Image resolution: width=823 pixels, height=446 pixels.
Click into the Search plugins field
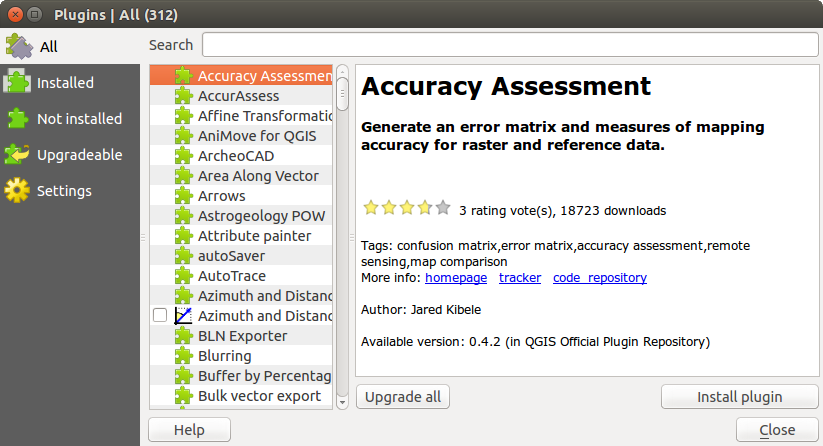click(509, 45)
